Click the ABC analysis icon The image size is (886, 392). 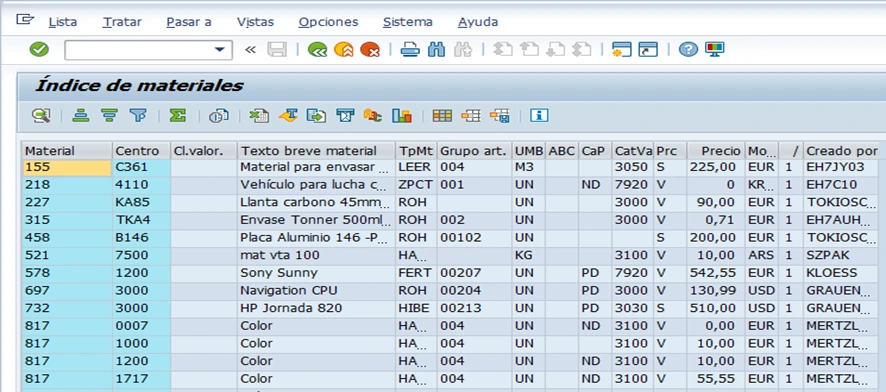click(373, 116)
